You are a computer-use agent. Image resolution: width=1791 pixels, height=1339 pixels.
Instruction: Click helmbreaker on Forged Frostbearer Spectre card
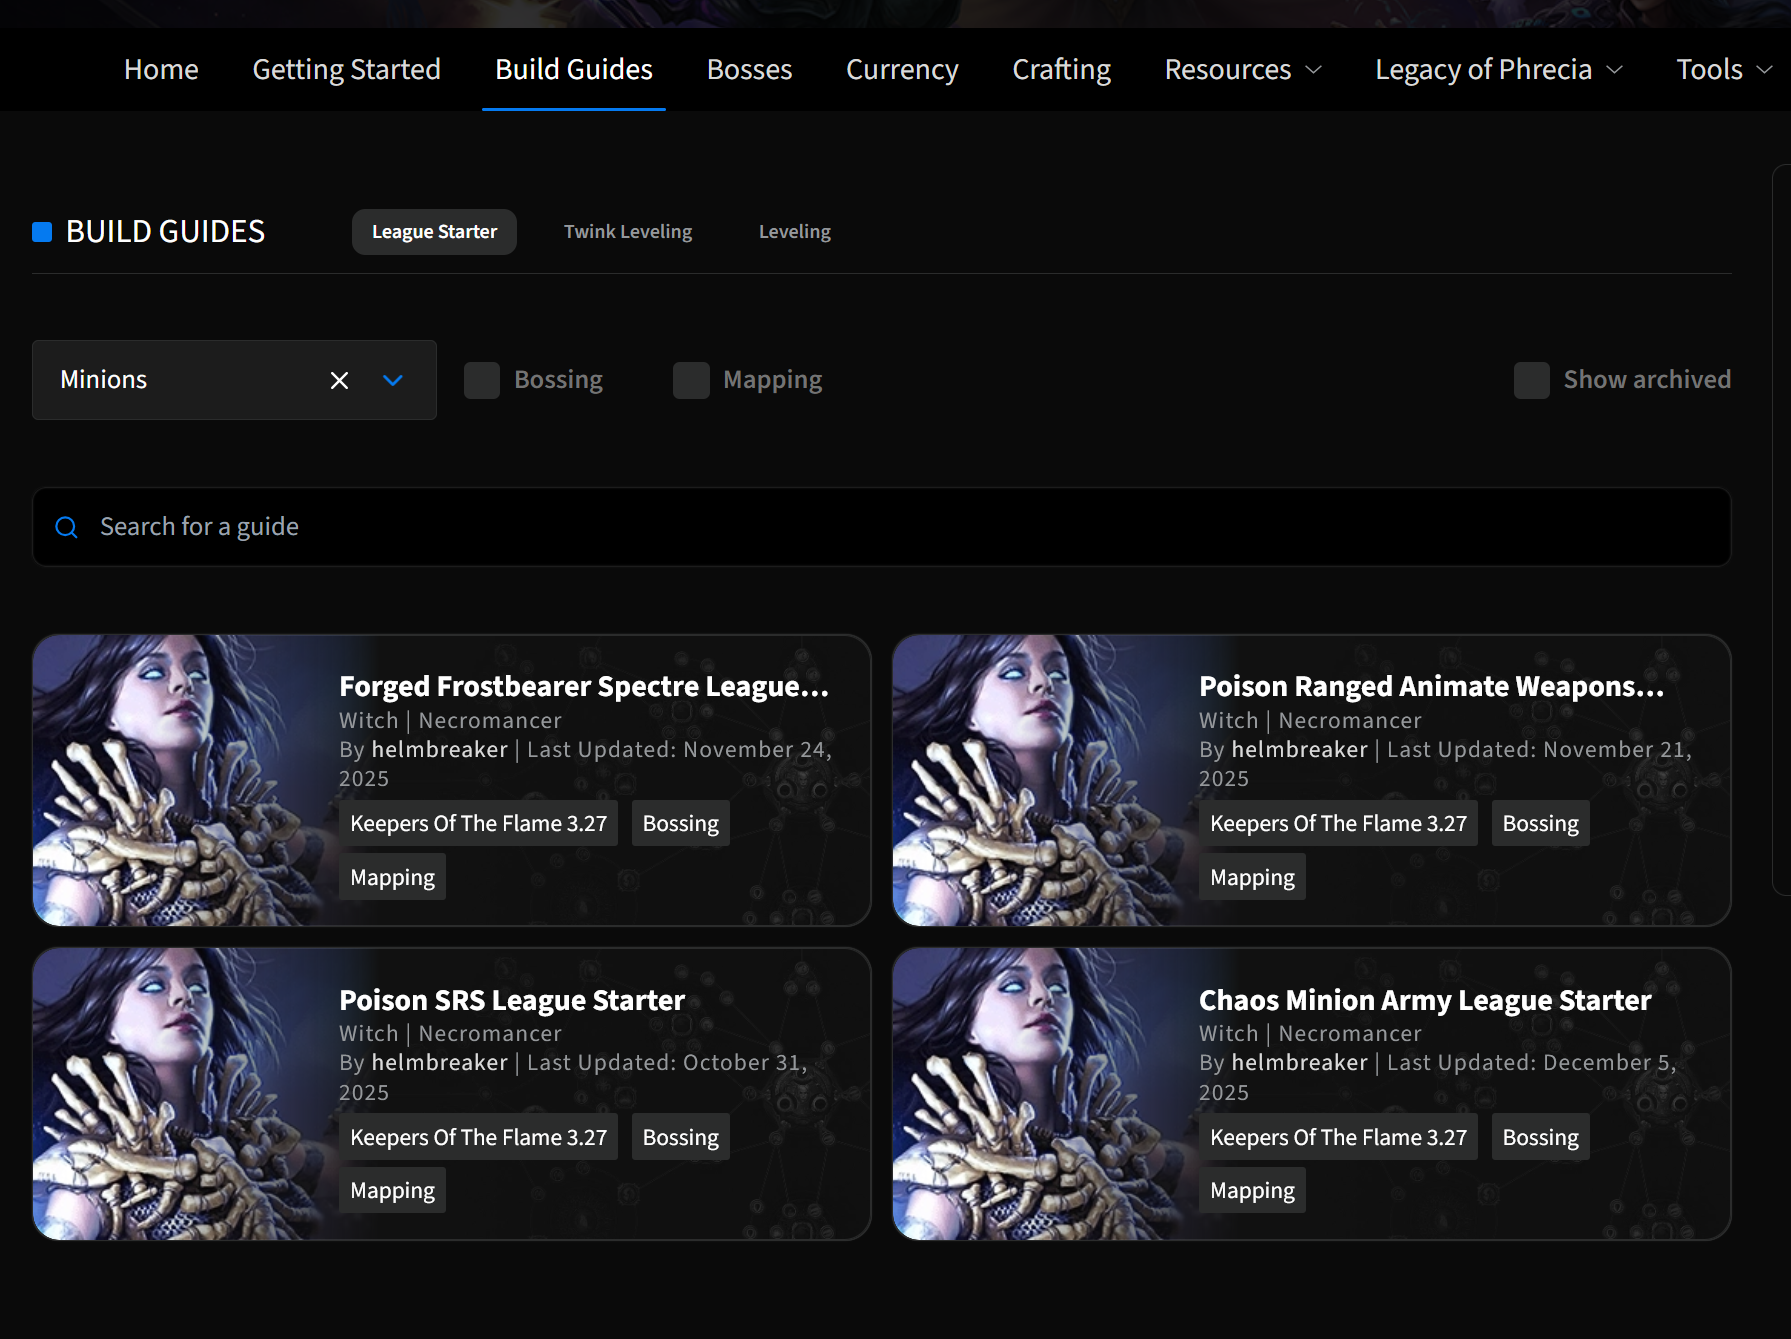(x=439, y=750)
